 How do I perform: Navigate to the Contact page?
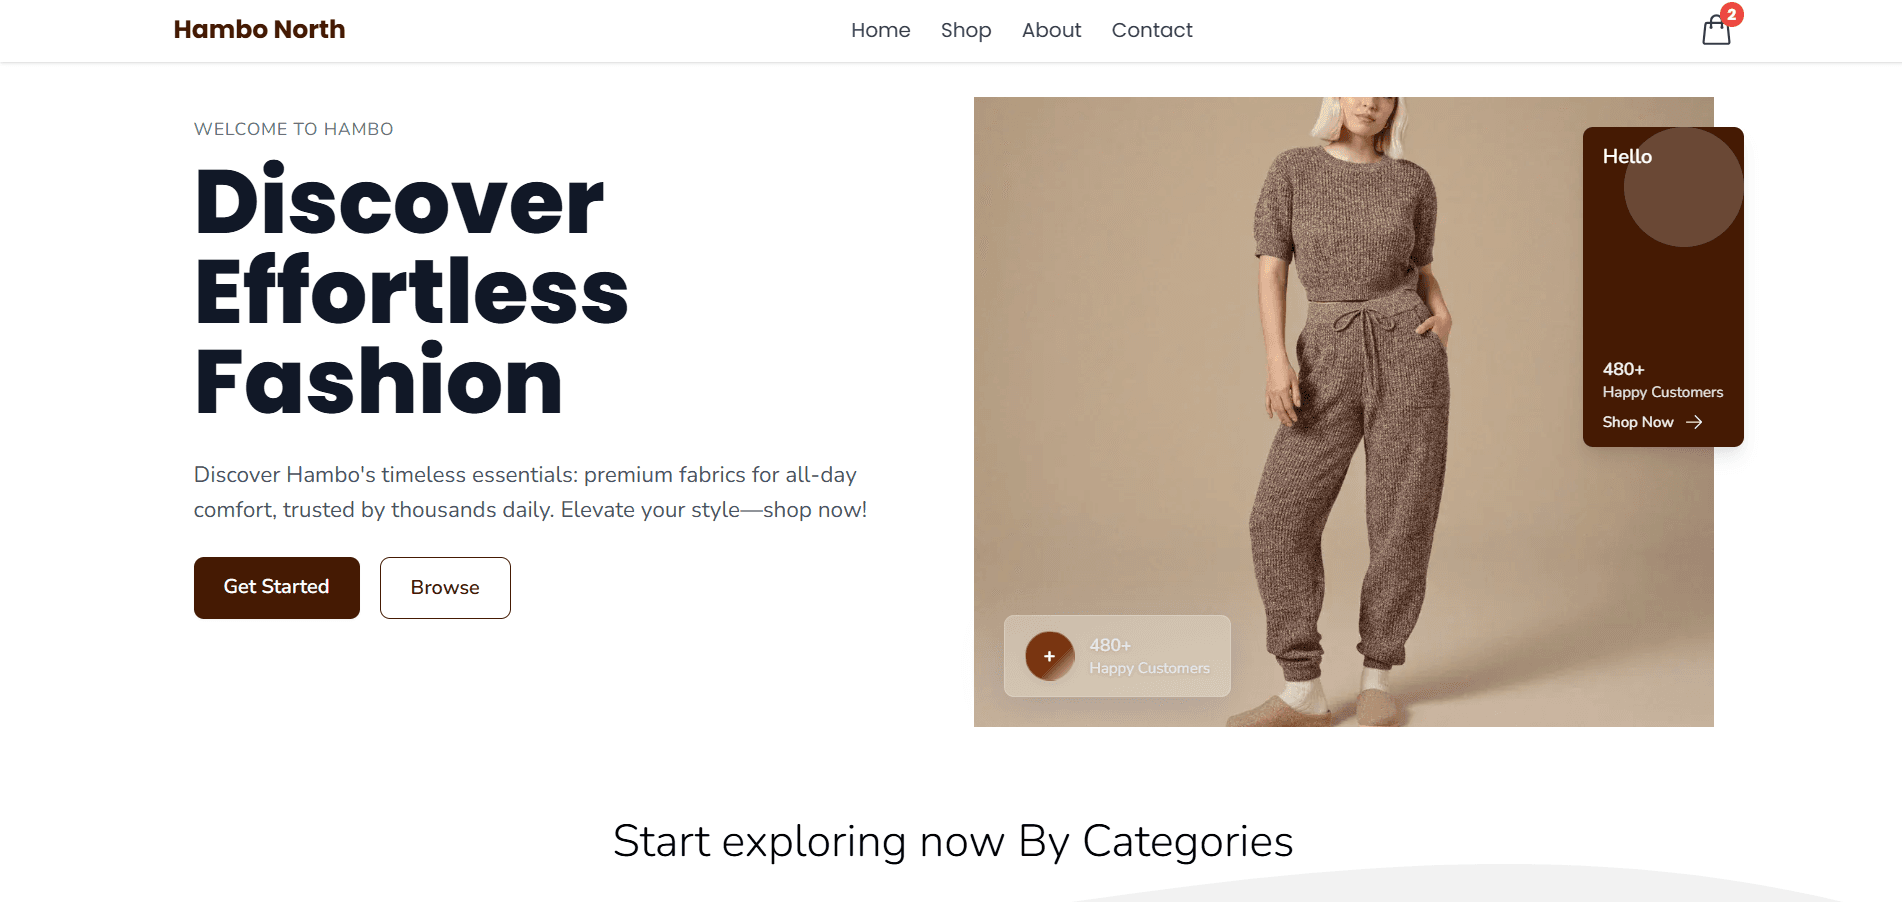tap(1152, 30)
